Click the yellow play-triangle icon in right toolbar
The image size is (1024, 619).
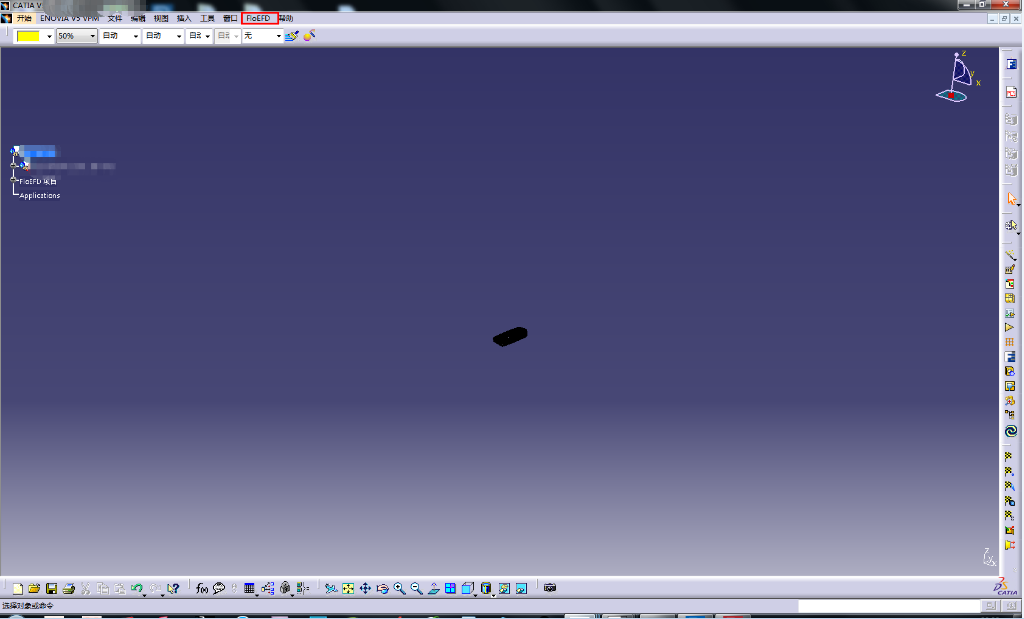click(x=1010, y=327)
